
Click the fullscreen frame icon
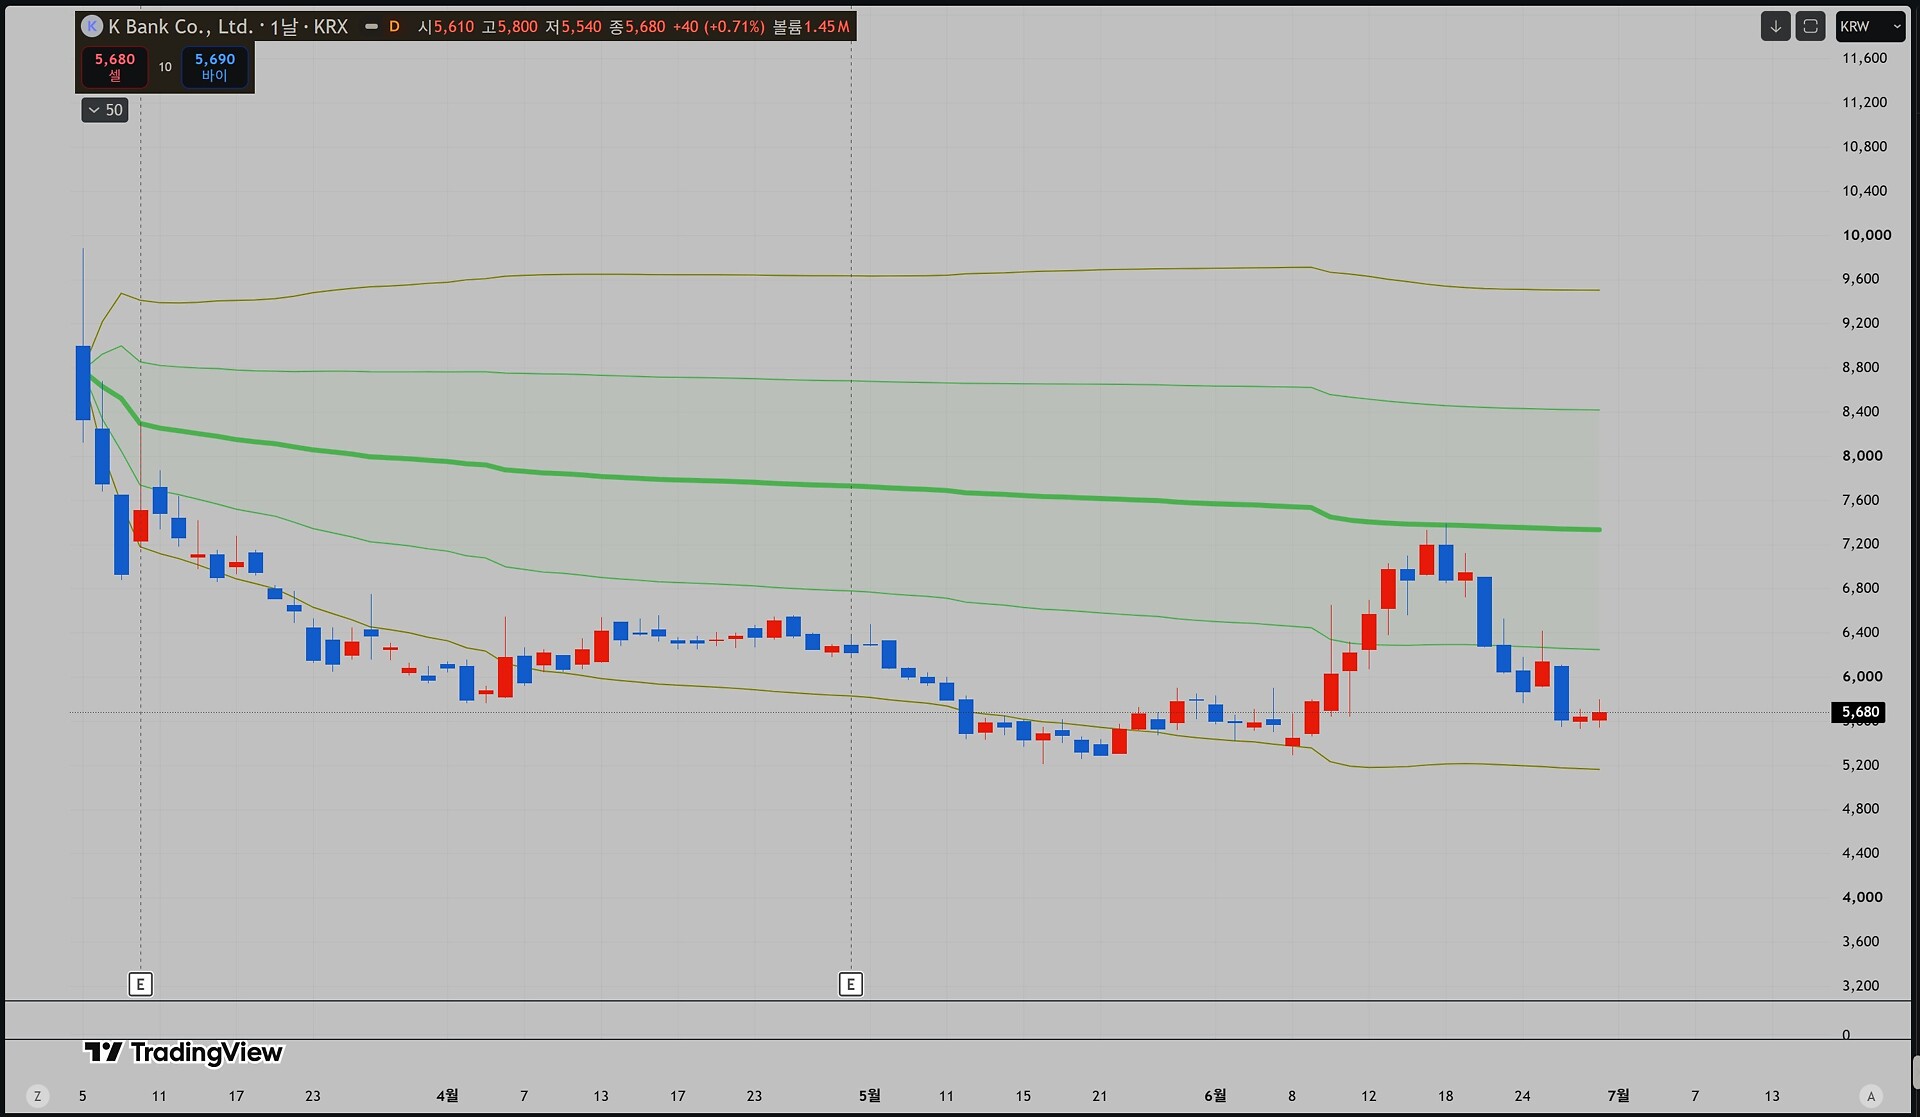pos(1810,27)
